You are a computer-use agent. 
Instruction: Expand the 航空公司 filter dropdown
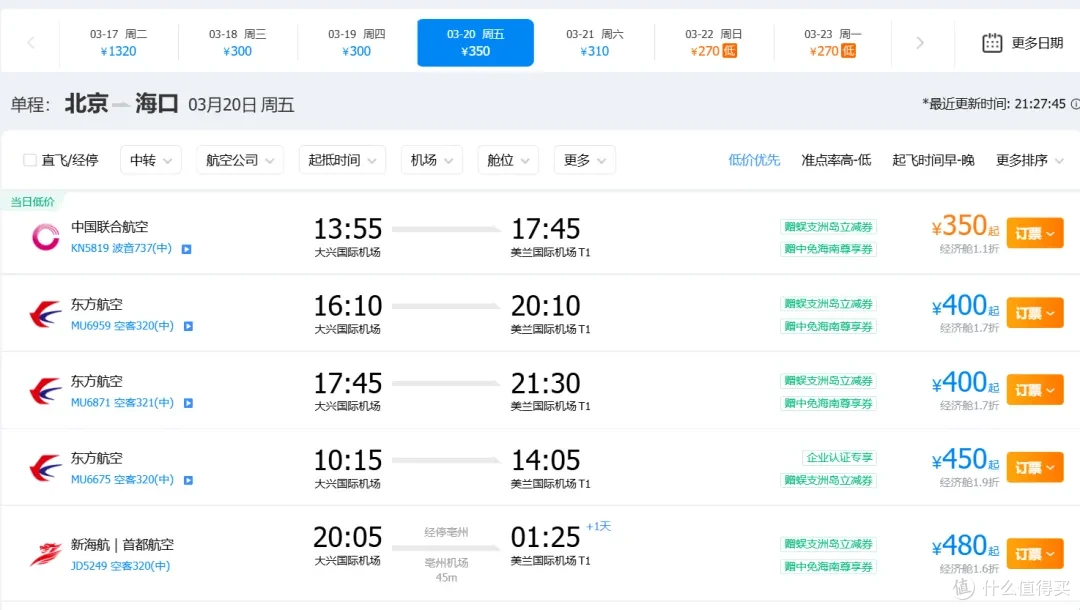(x=240, y=160)
